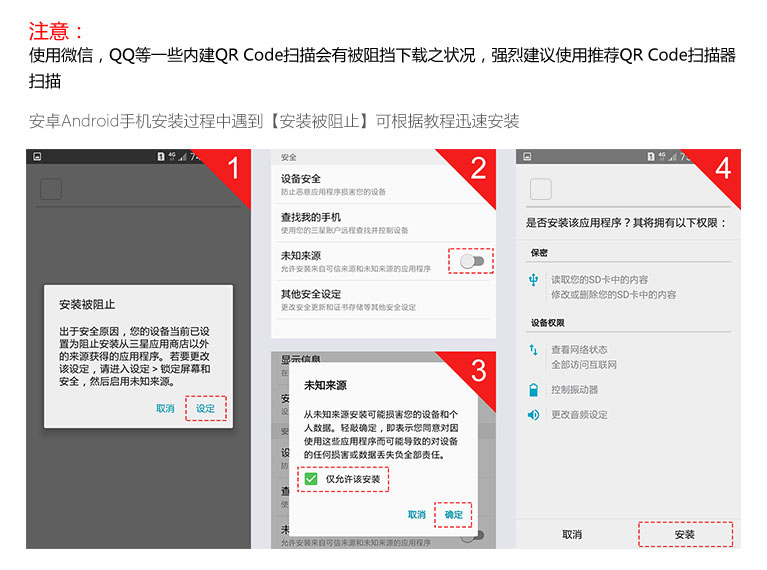Tap the 安装 button in step 4
The width and height of the screenshot is (767, 570).
point(685,535)
